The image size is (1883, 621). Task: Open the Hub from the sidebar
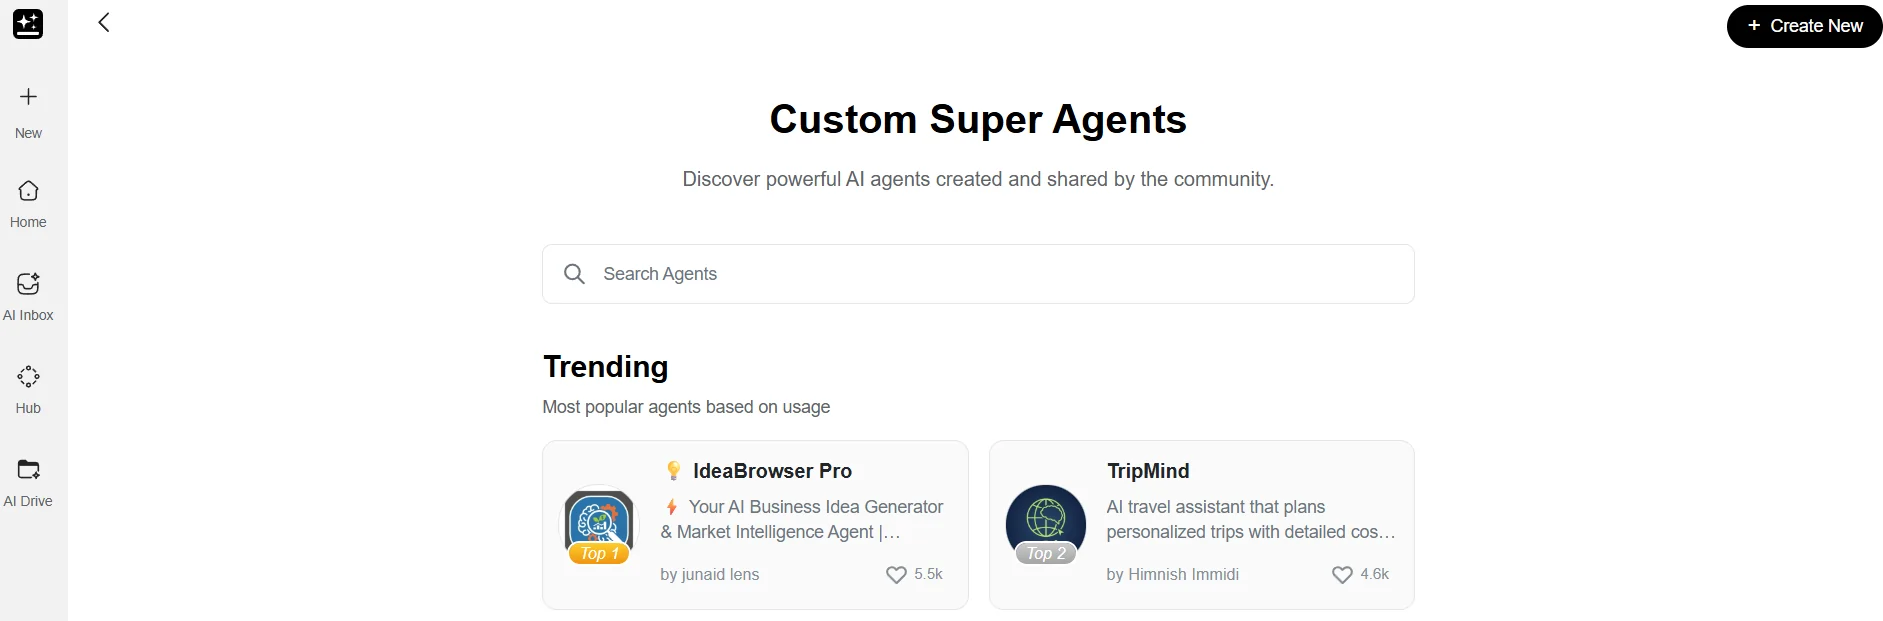point(27,388)
